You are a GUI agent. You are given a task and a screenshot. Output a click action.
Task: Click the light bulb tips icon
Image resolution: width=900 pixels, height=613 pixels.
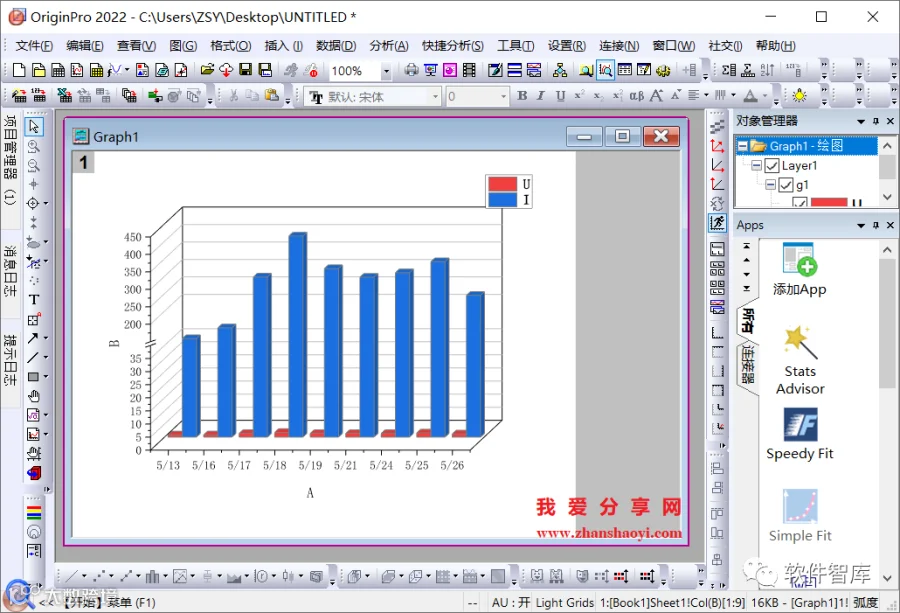tap(799, 96)
